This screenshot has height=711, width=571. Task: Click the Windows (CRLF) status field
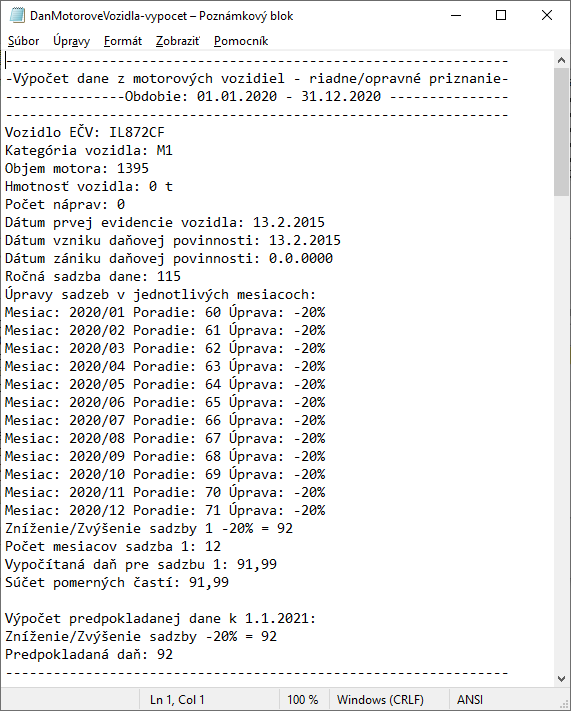tap(380, 700)
